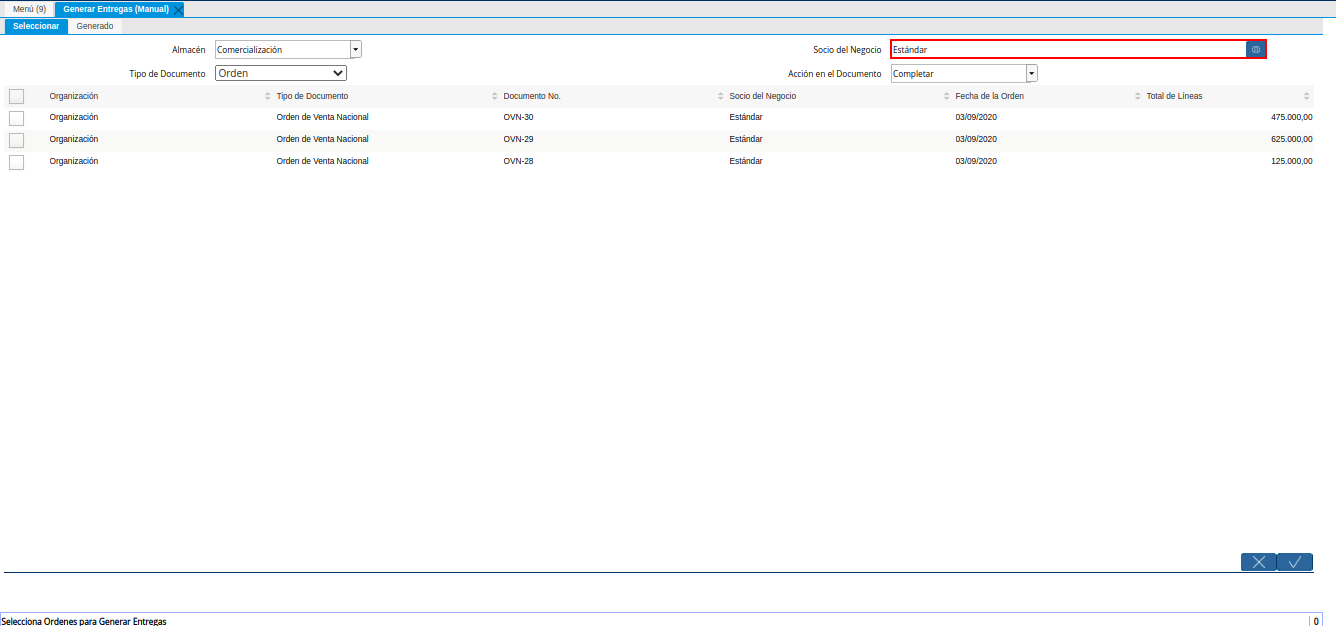Click the total 625.000,00 cell
The image size is (1336, 626).
pyautogui.click(x=1291, y=139)
